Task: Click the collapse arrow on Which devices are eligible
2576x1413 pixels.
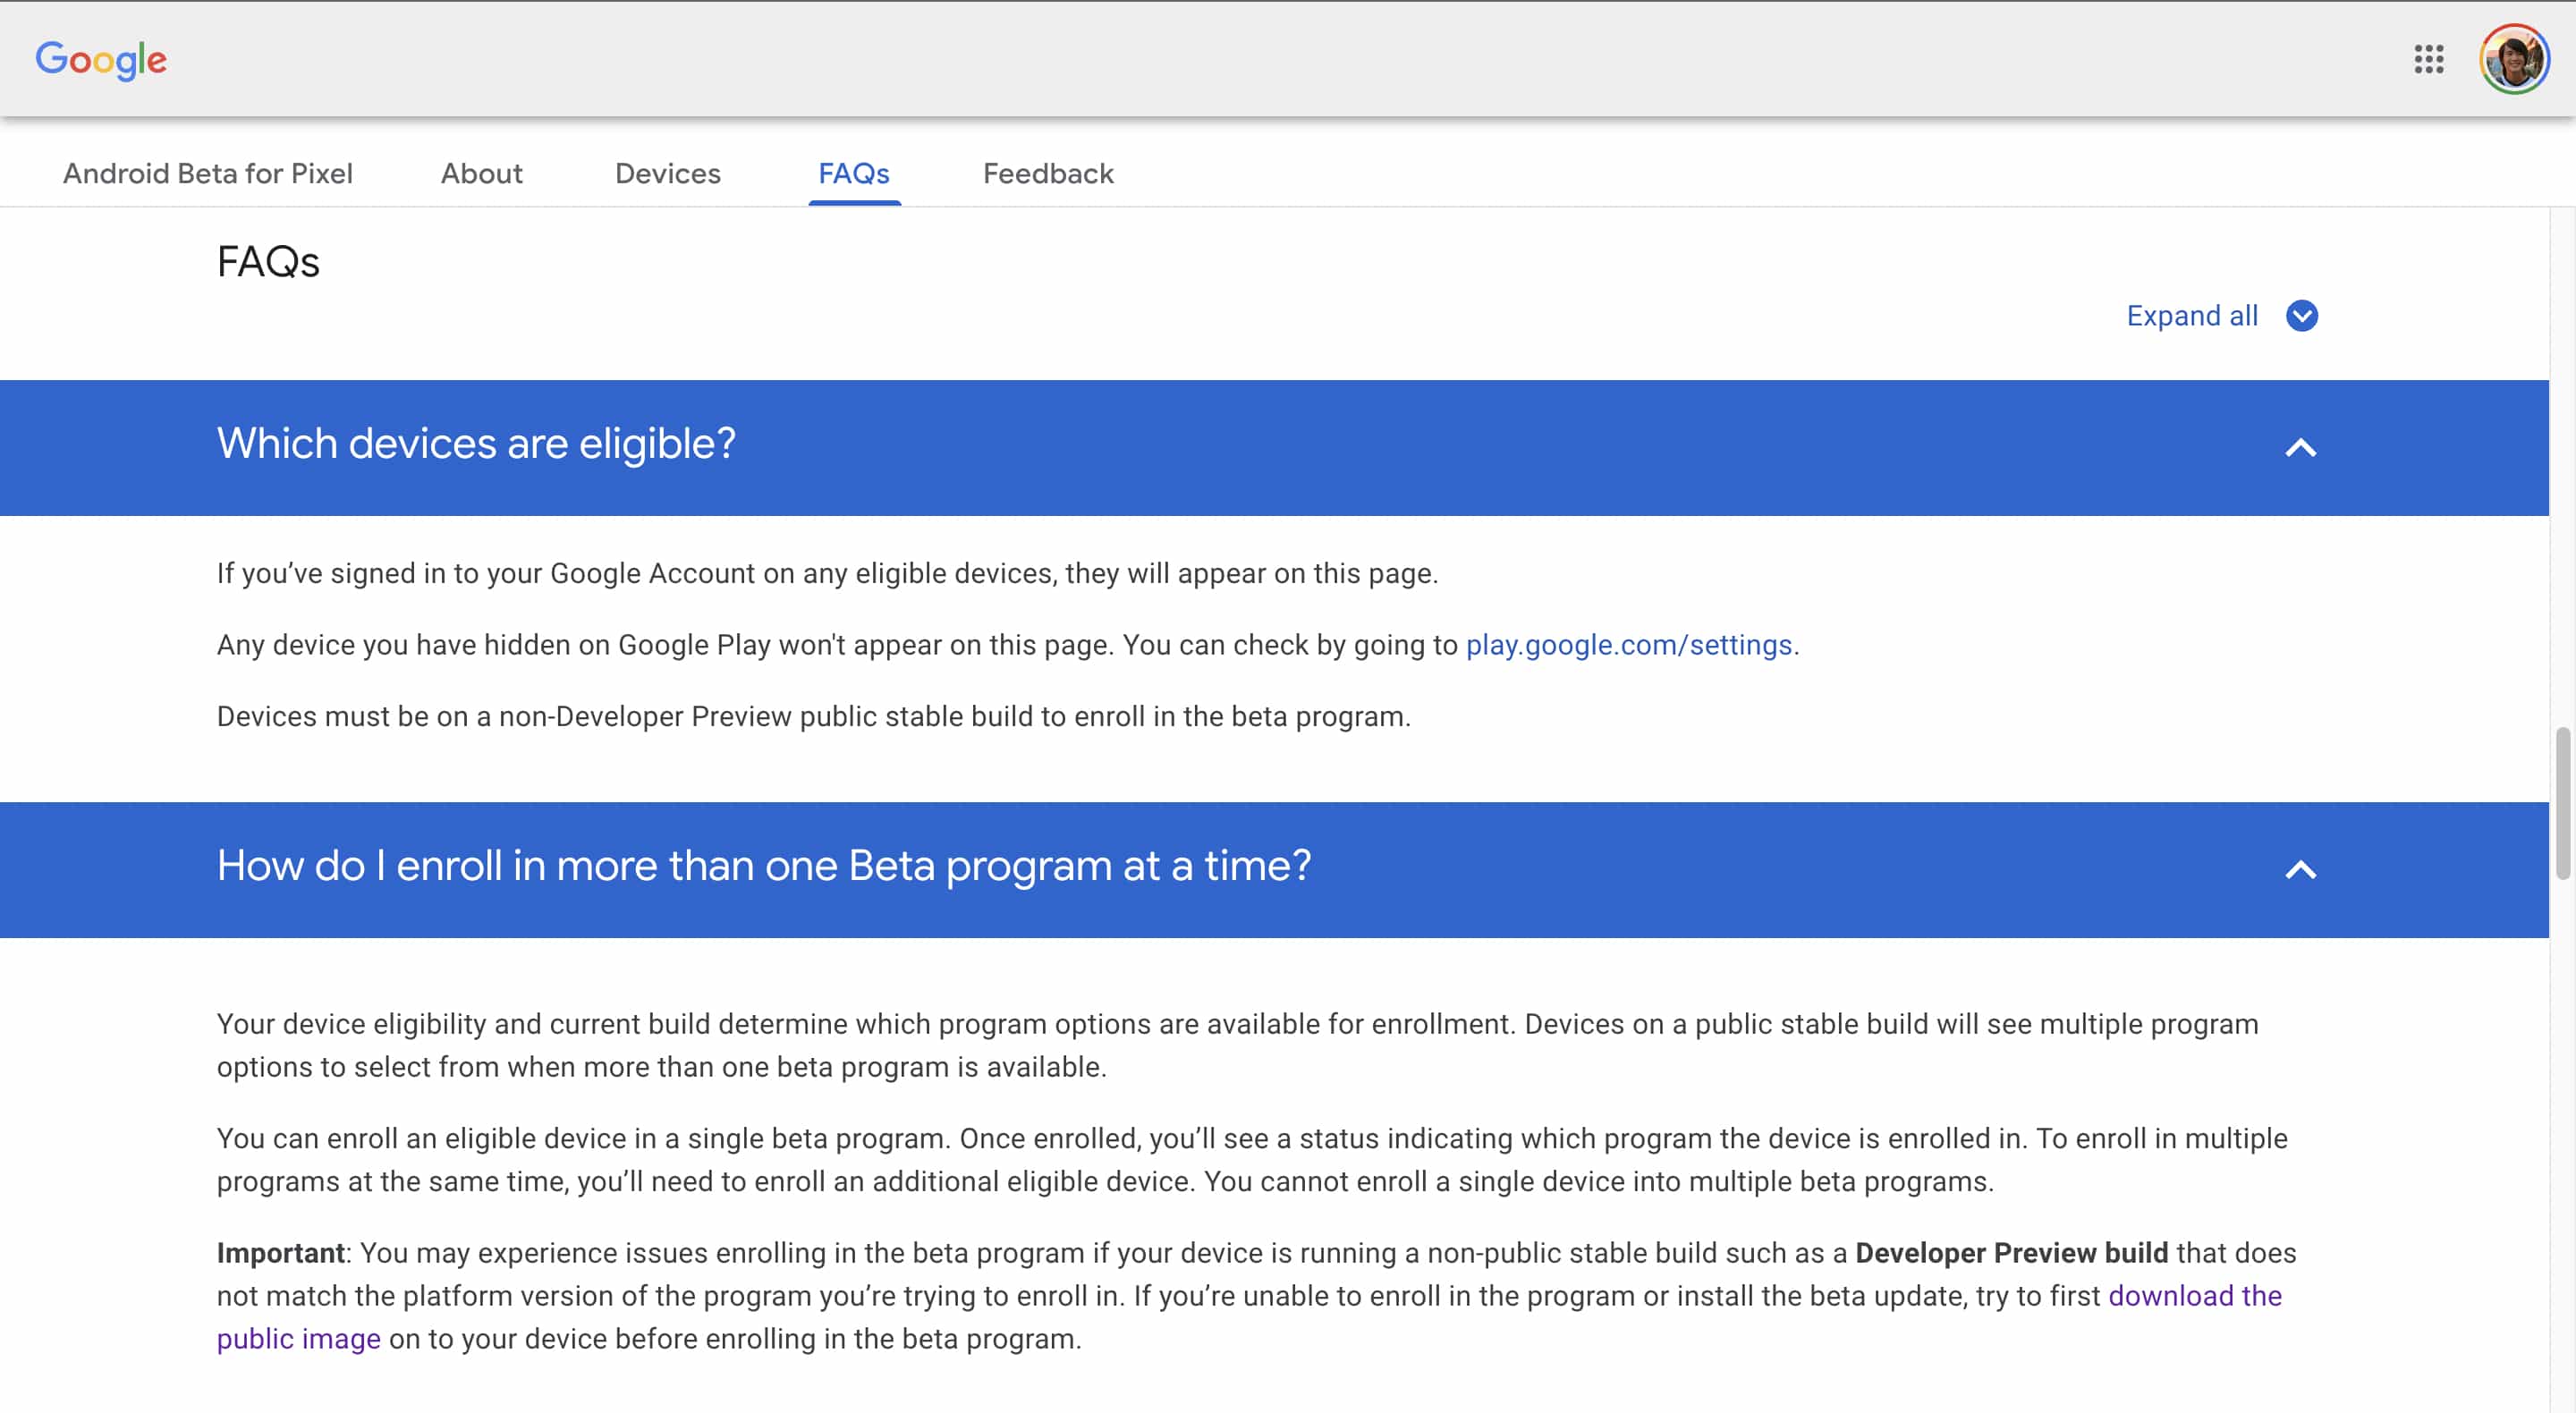Action: (2303, 447)
